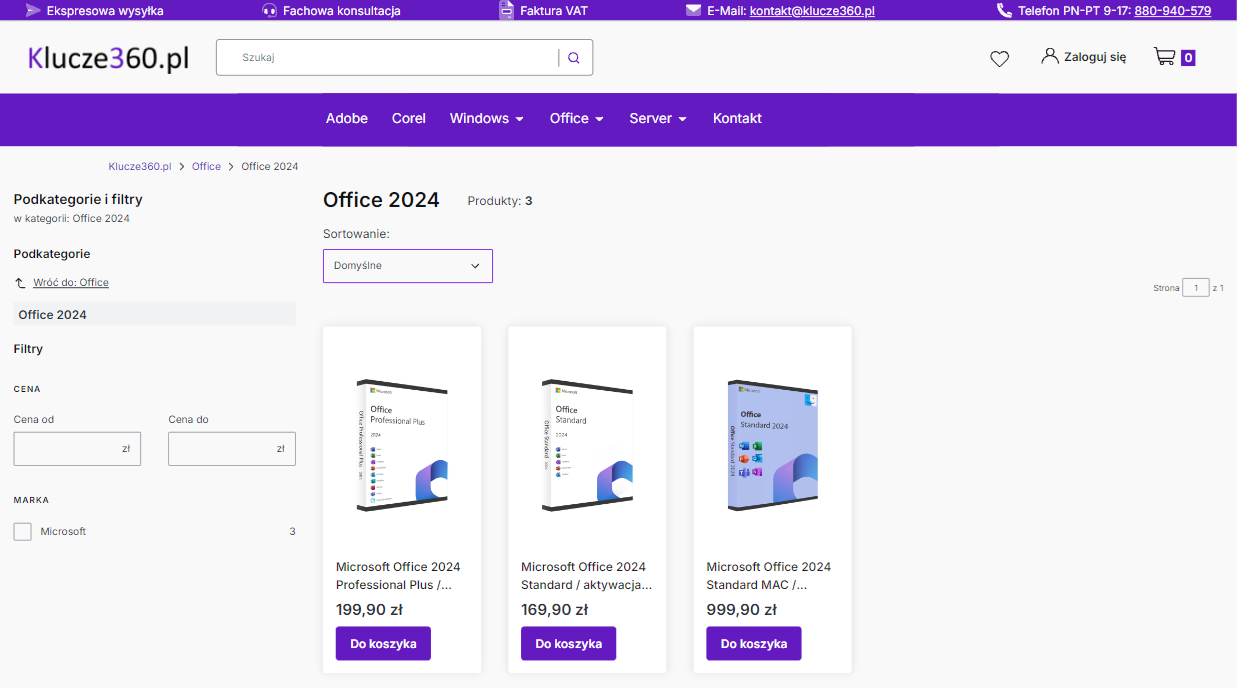The height and width of the screenshot is (688, 1237).
Task: Click the Zaloguj się link
Action: coord(1095,57)
